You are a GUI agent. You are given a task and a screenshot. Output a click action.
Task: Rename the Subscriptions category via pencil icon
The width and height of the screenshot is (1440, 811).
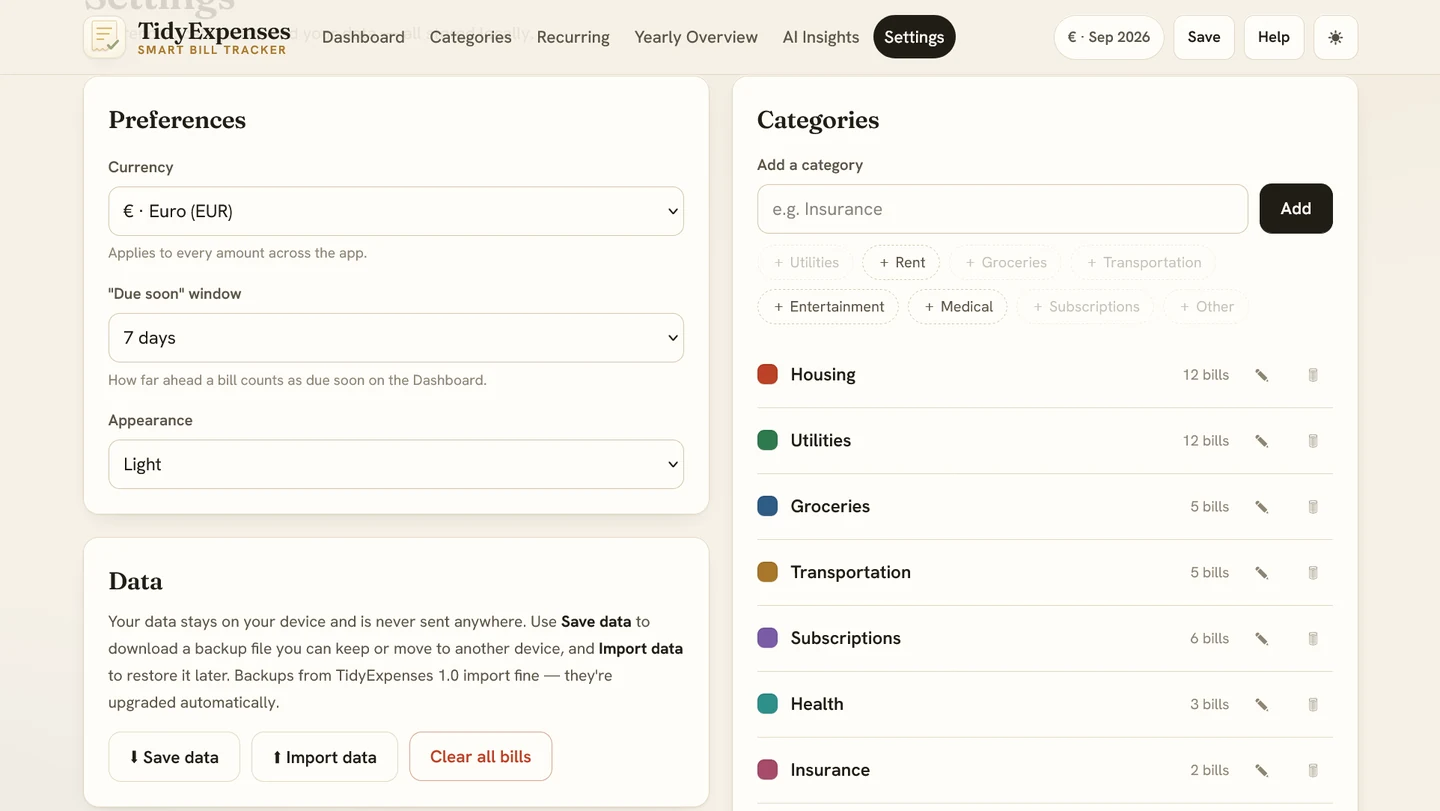point(1262,639)
